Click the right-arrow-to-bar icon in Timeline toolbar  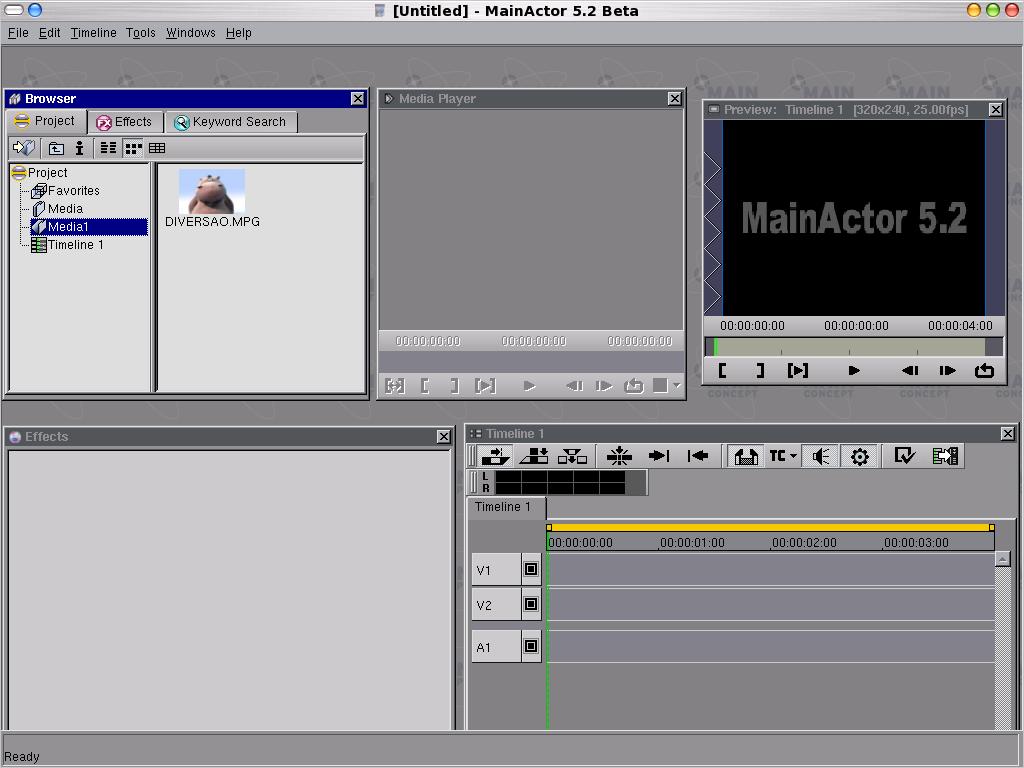click(x=658, y=456)
